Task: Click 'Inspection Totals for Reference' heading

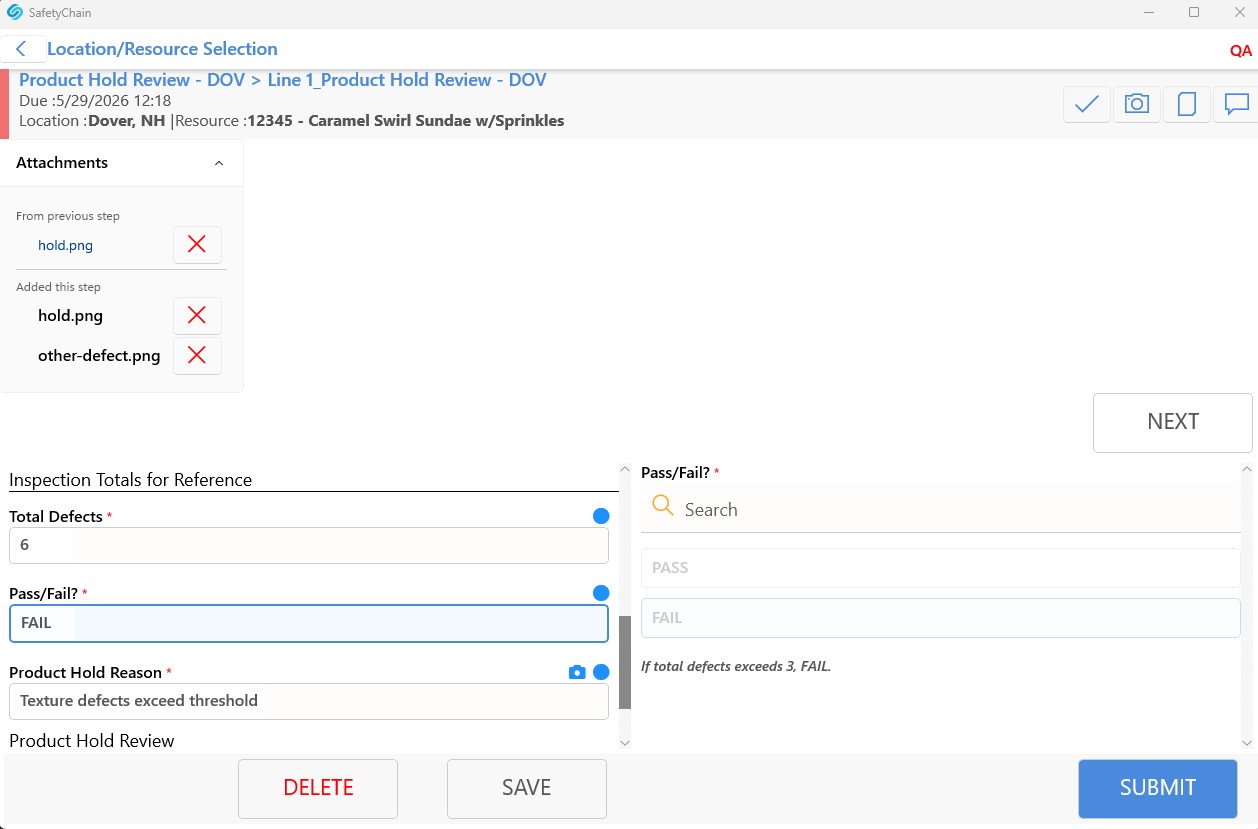Action: click(x=130, y=480)
